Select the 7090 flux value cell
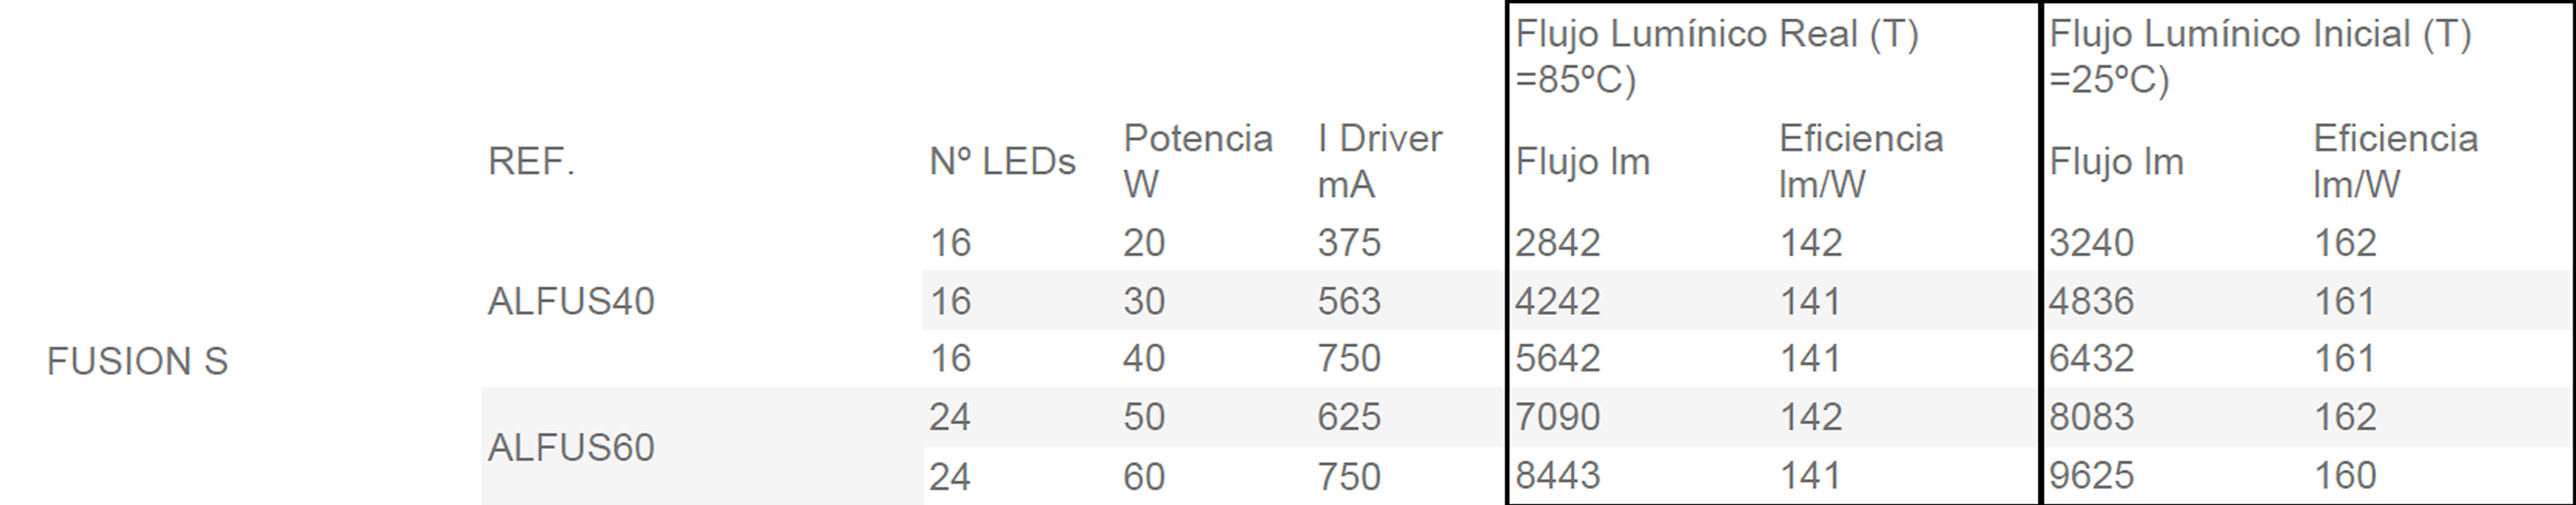Screen dimensions: 2576x505 (1557, 416)
